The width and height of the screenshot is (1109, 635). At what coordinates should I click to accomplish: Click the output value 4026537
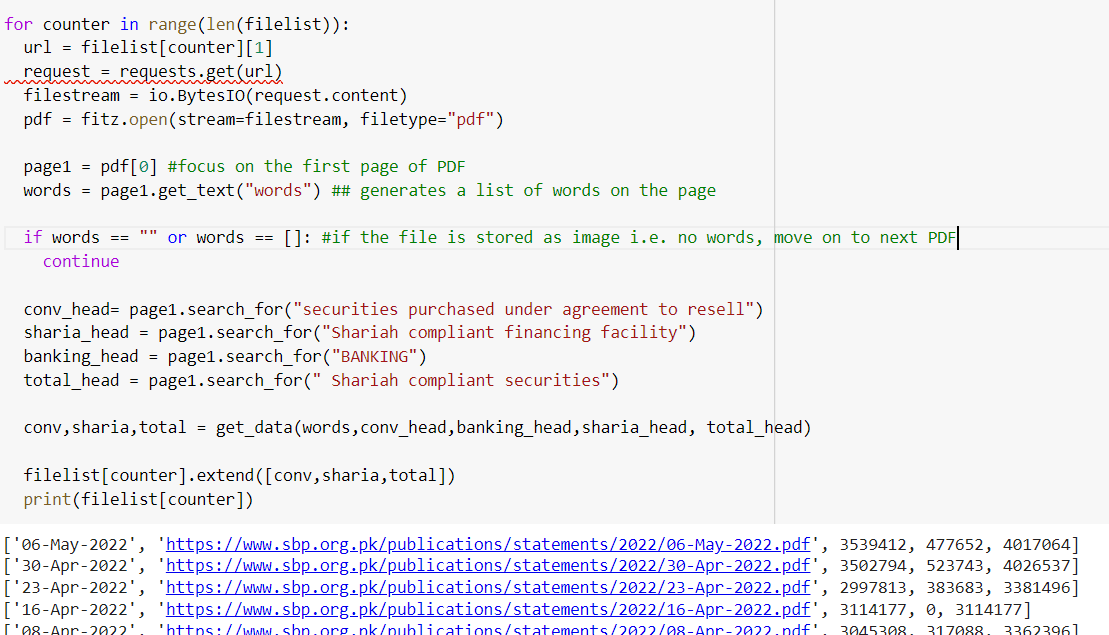tap(1036, 566)
